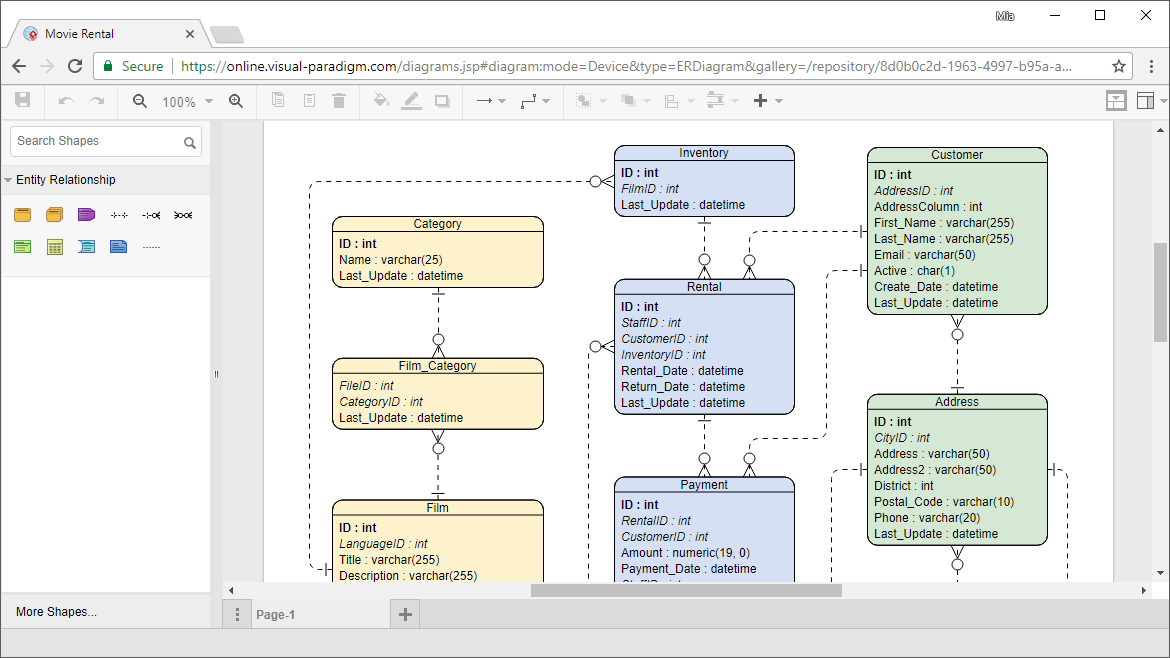Image resolution: width=1170 pixels, height=658 pixels.
Task: Click the Undo arrow icon
Action: (66, 101)
